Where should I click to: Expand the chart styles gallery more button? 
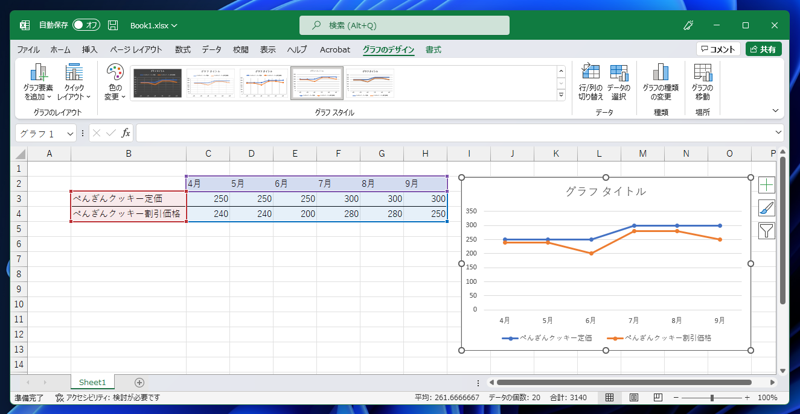pos(561,95)
